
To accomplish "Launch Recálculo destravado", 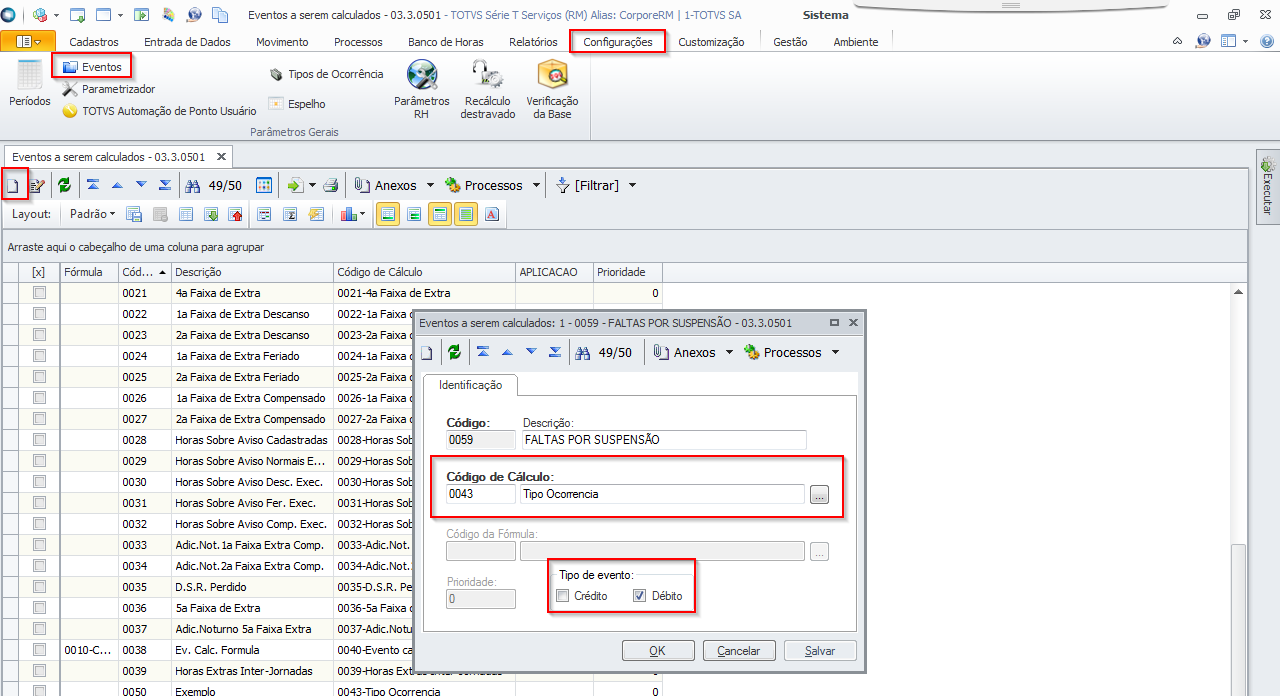I will (488, 90).
